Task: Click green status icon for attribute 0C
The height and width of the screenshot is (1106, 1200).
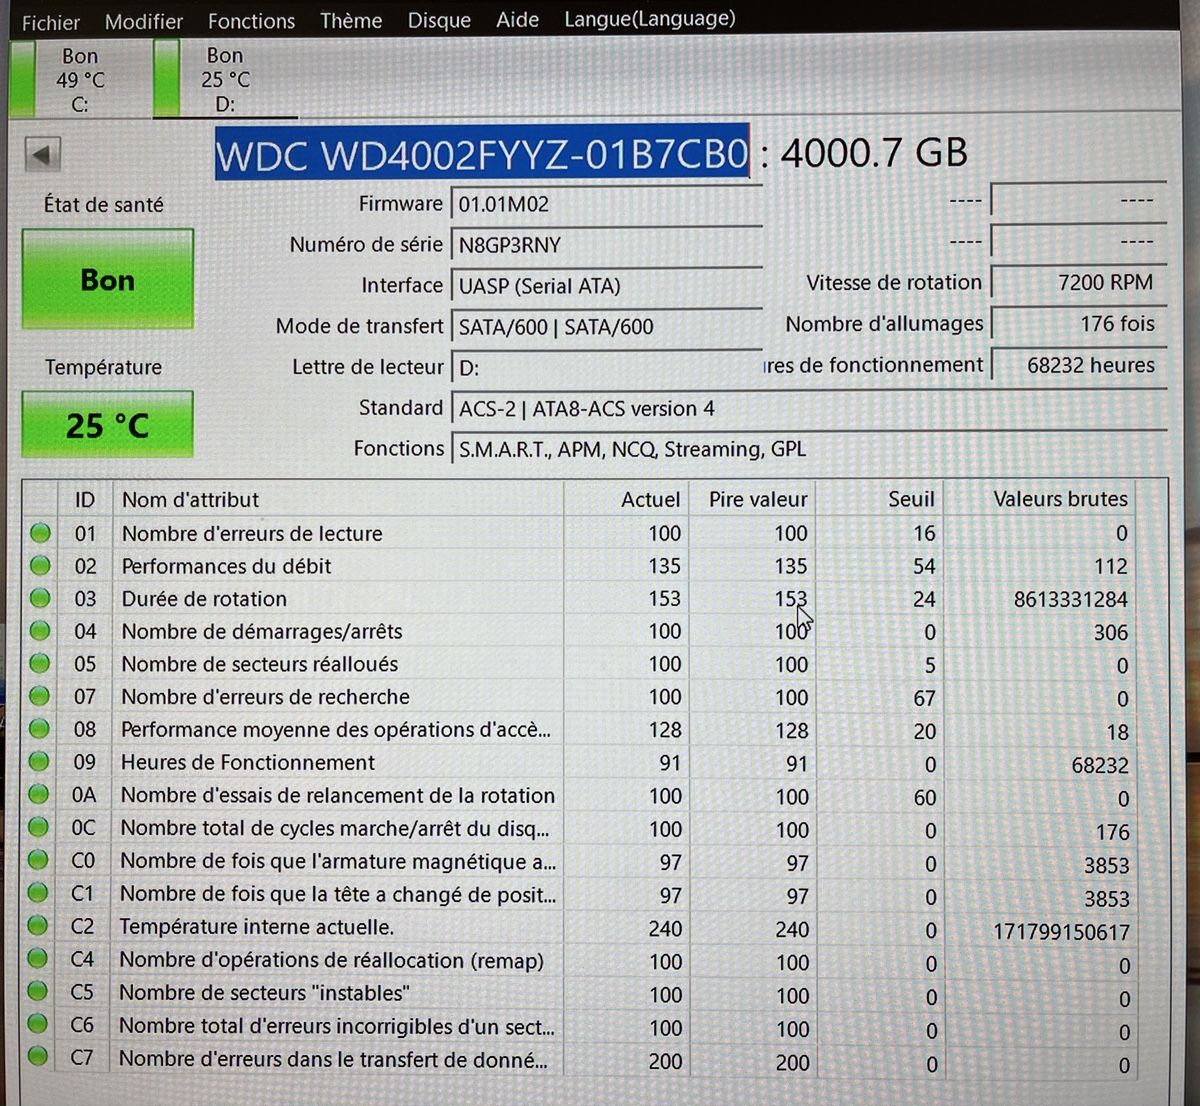Action: (39, 827)
